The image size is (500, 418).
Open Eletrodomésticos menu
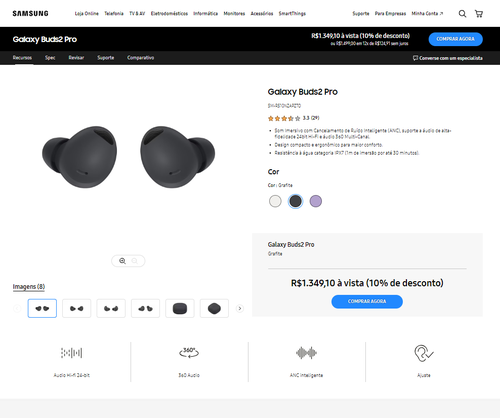click(x=169, y=14)
